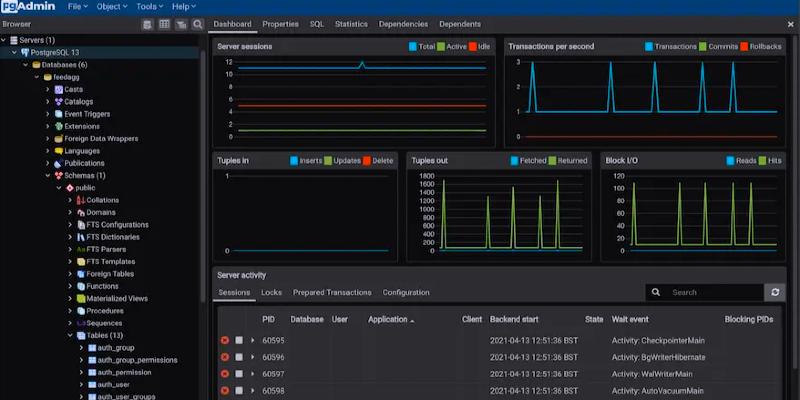The image size is (800, 400).
Task: Collapse the Tables (13) node
Action: pos(70,336)
